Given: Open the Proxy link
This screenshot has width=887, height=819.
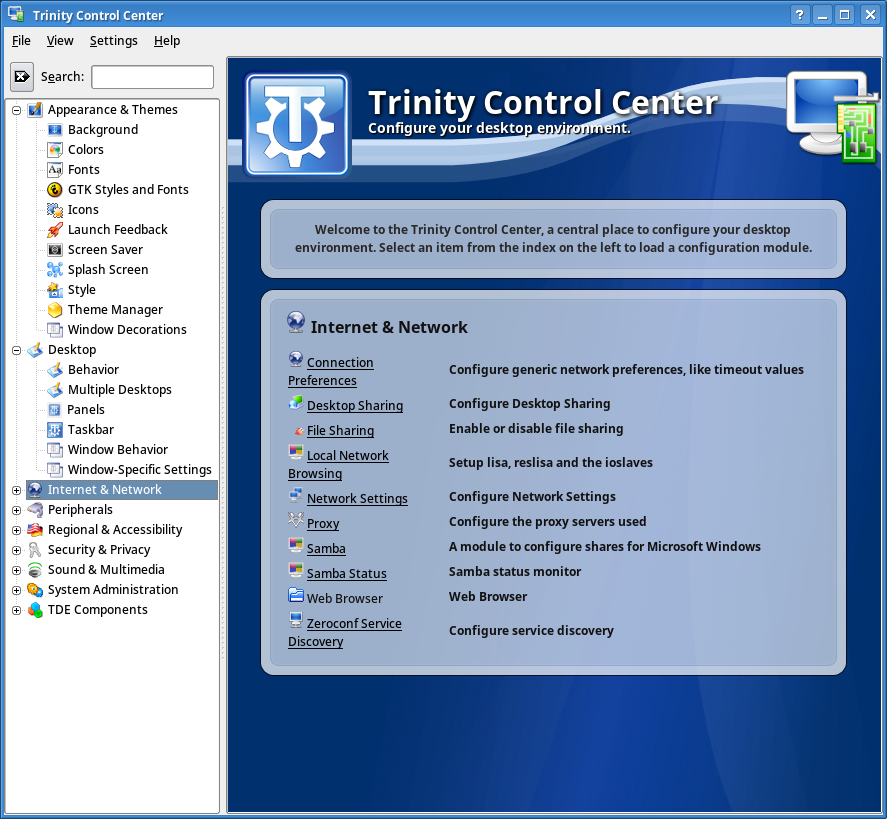Looking at the screenshot, I should click(x=323, y=524).
